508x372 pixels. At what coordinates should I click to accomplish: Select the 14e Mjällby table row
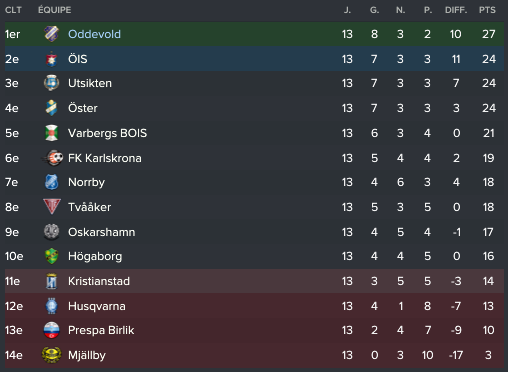pos(254,355)
